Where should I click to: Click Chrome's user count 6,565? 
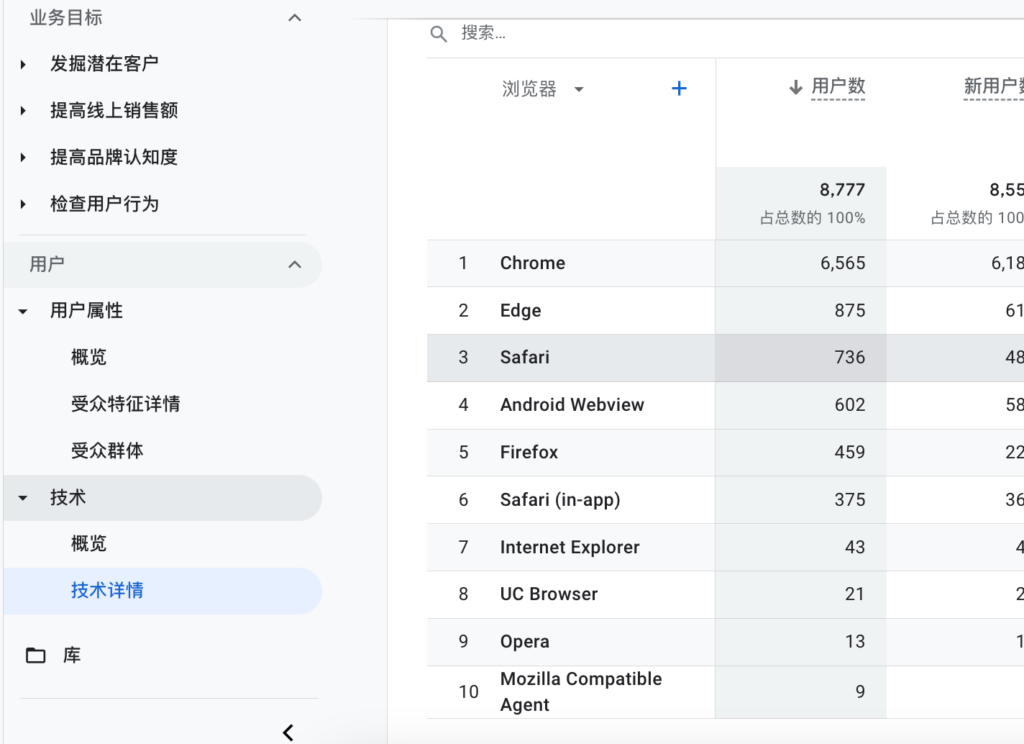842,263
